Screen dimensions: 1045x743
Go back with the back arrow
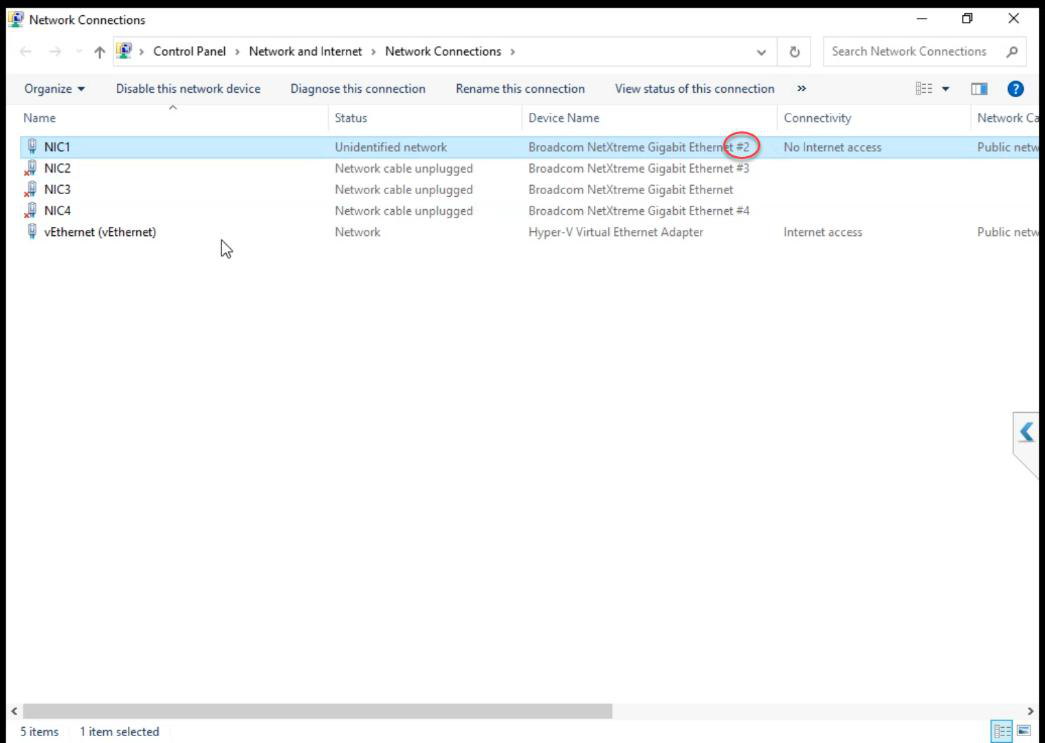coord(26,51)
